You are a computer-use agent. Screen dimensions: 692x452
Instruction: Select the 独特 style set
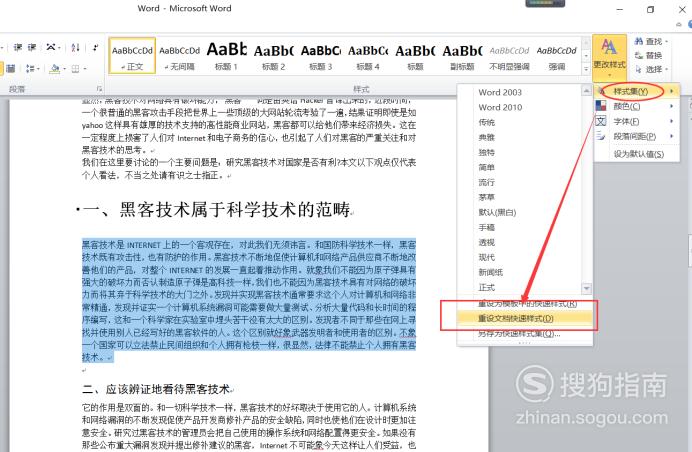coord(520,152)
